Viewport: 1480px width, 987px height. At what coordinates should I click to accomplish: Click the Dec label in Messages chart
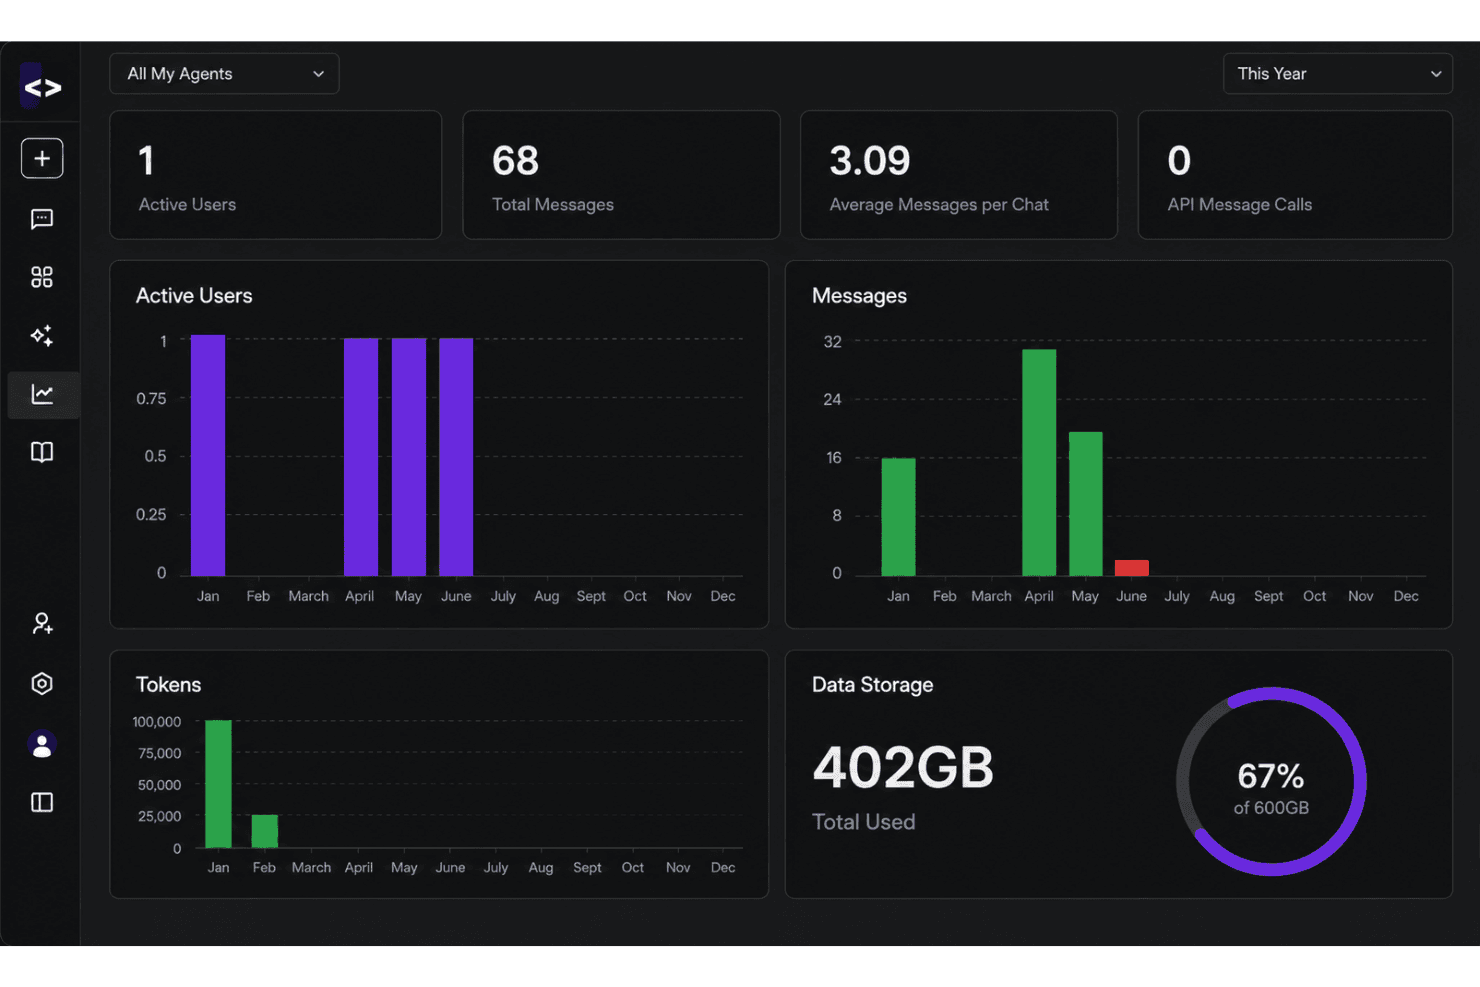pos(1406,596)
